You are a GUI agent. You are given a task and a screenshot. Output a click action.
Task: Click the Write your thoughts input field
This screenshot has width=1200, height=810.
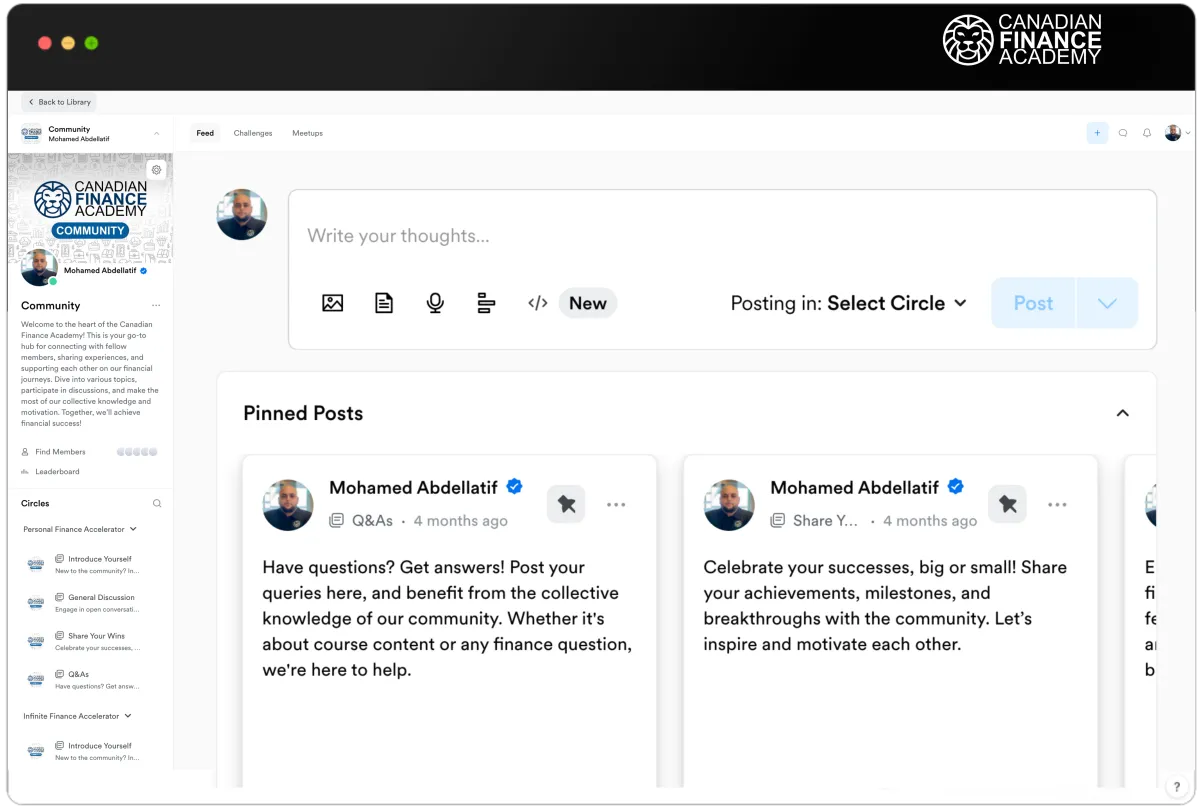click(x=700, y=236)
